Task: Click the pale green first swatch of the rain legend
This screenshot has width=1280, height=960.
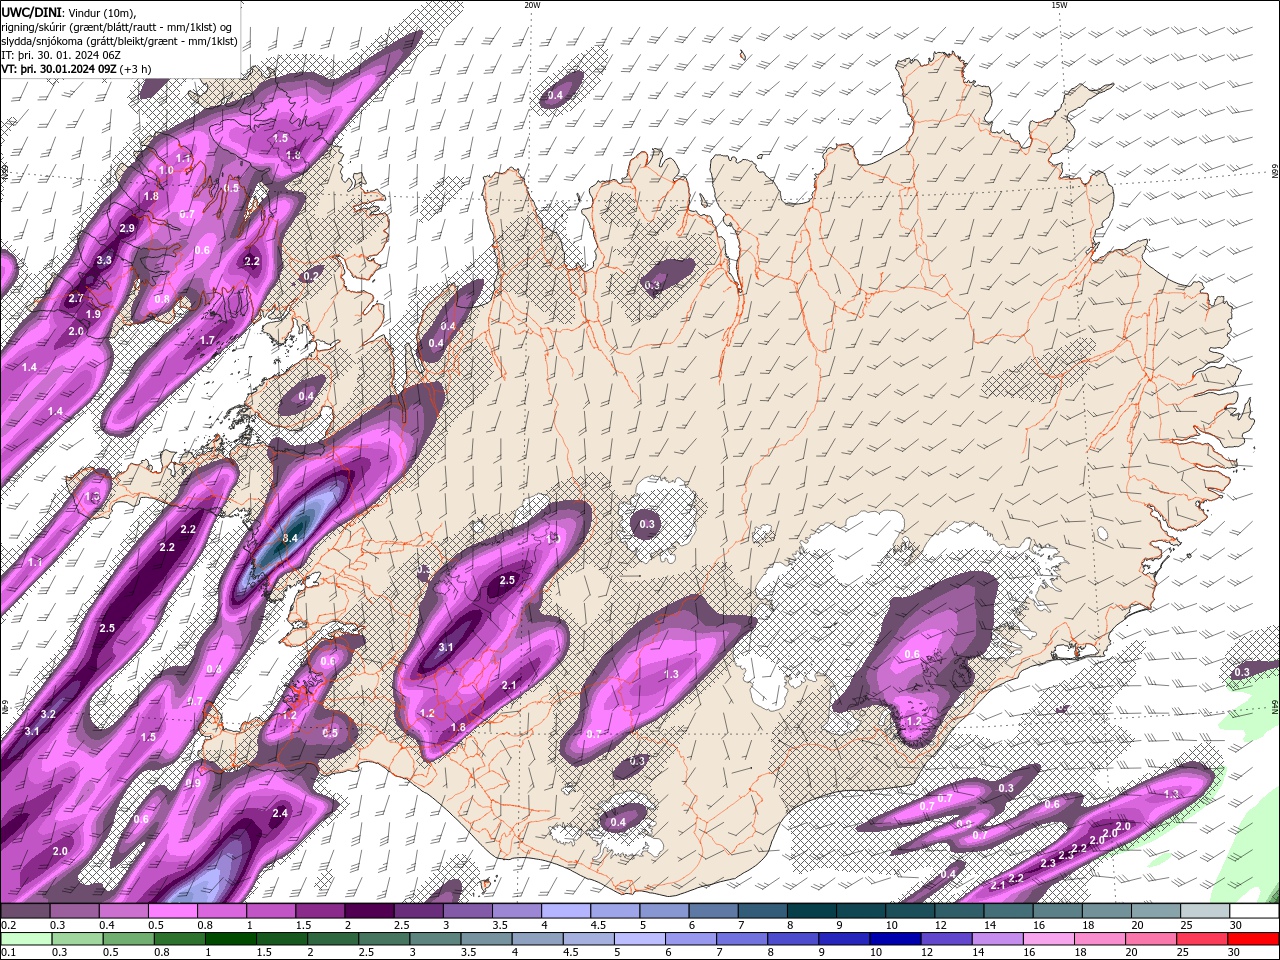Action: click(25, 938)
